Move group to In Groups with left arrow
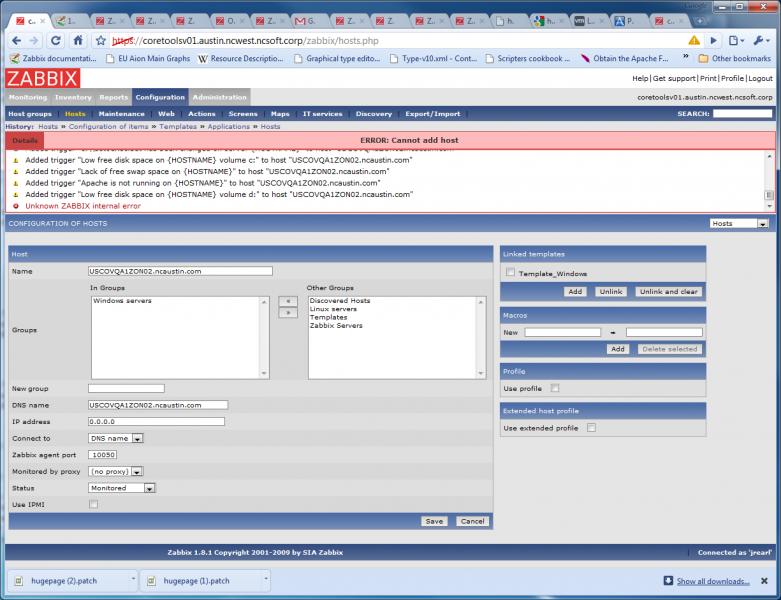 tap(288, 301)
